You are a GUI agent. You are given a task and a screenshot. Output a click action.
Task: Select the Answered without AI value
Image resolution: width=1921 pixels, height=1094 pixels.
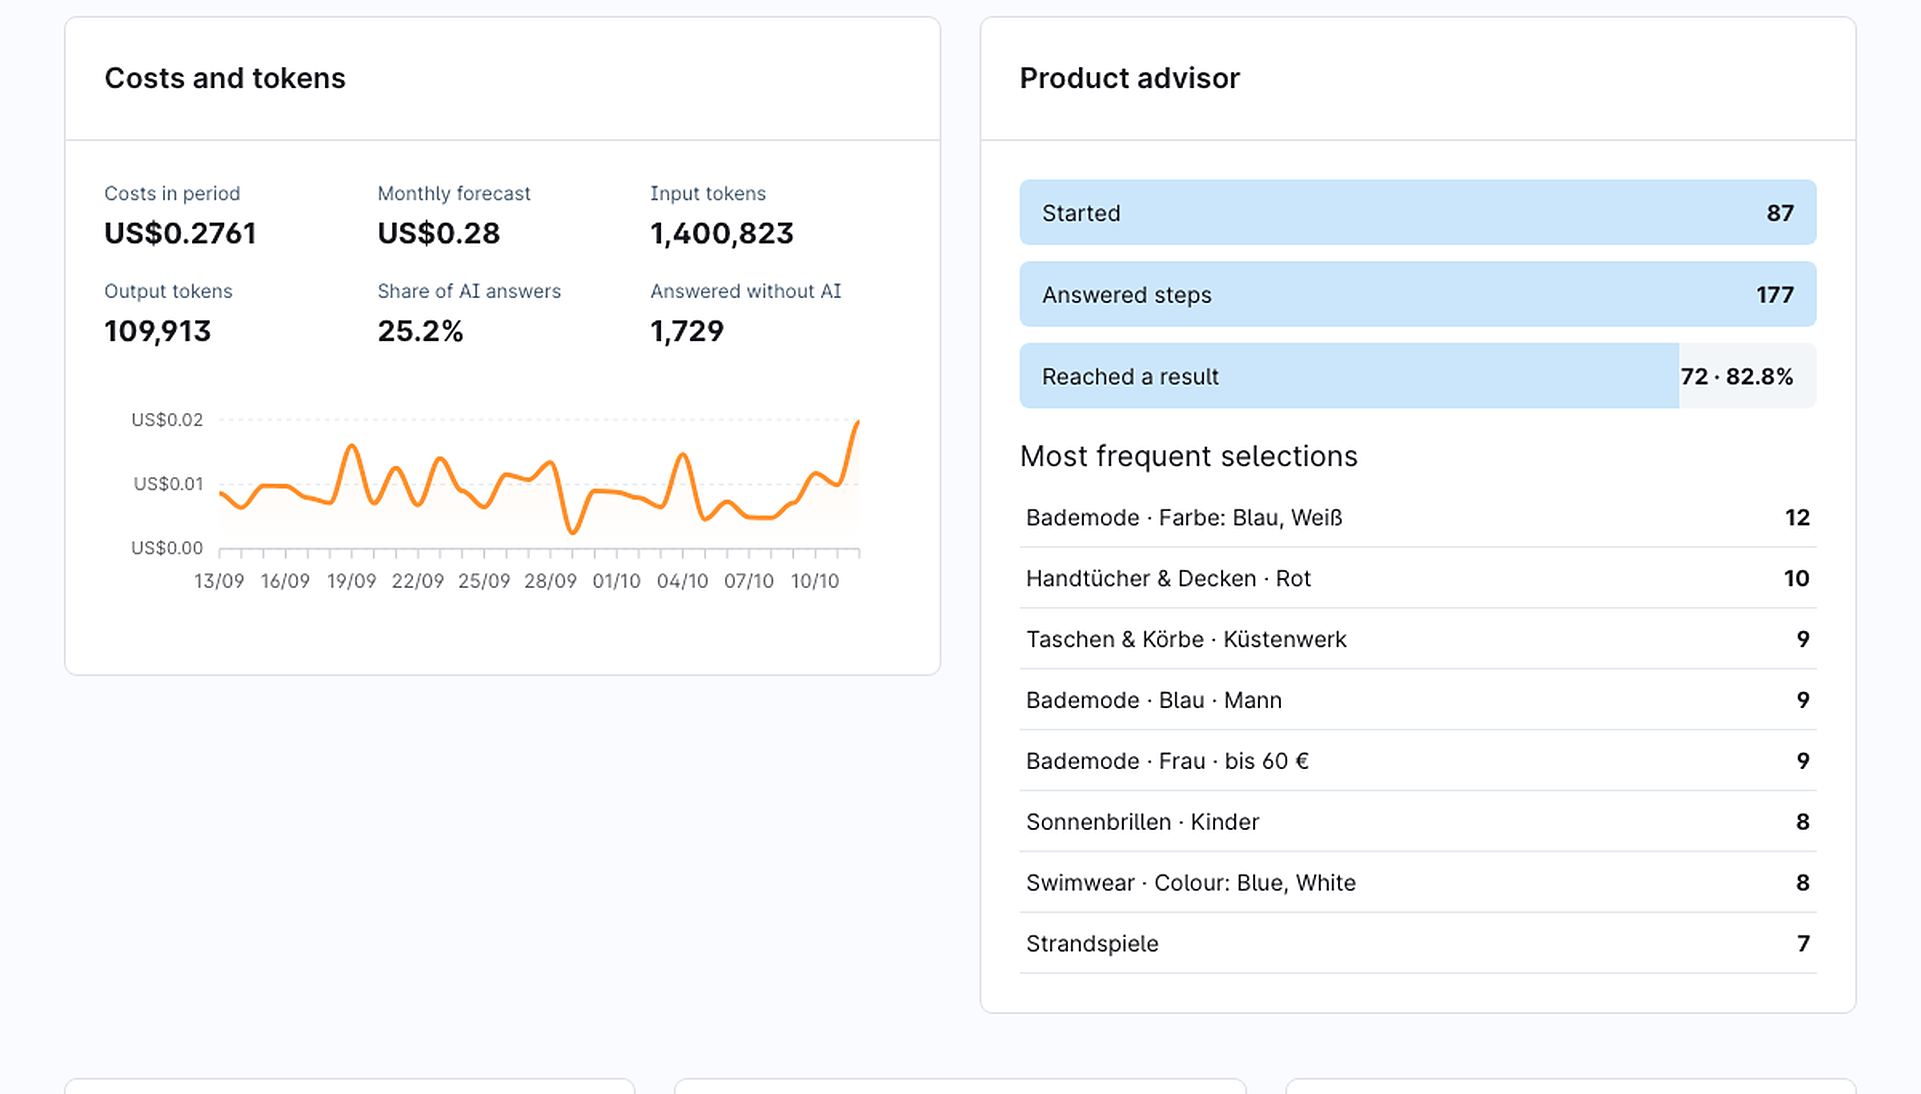pyautogui.click(x=686, y=331)
